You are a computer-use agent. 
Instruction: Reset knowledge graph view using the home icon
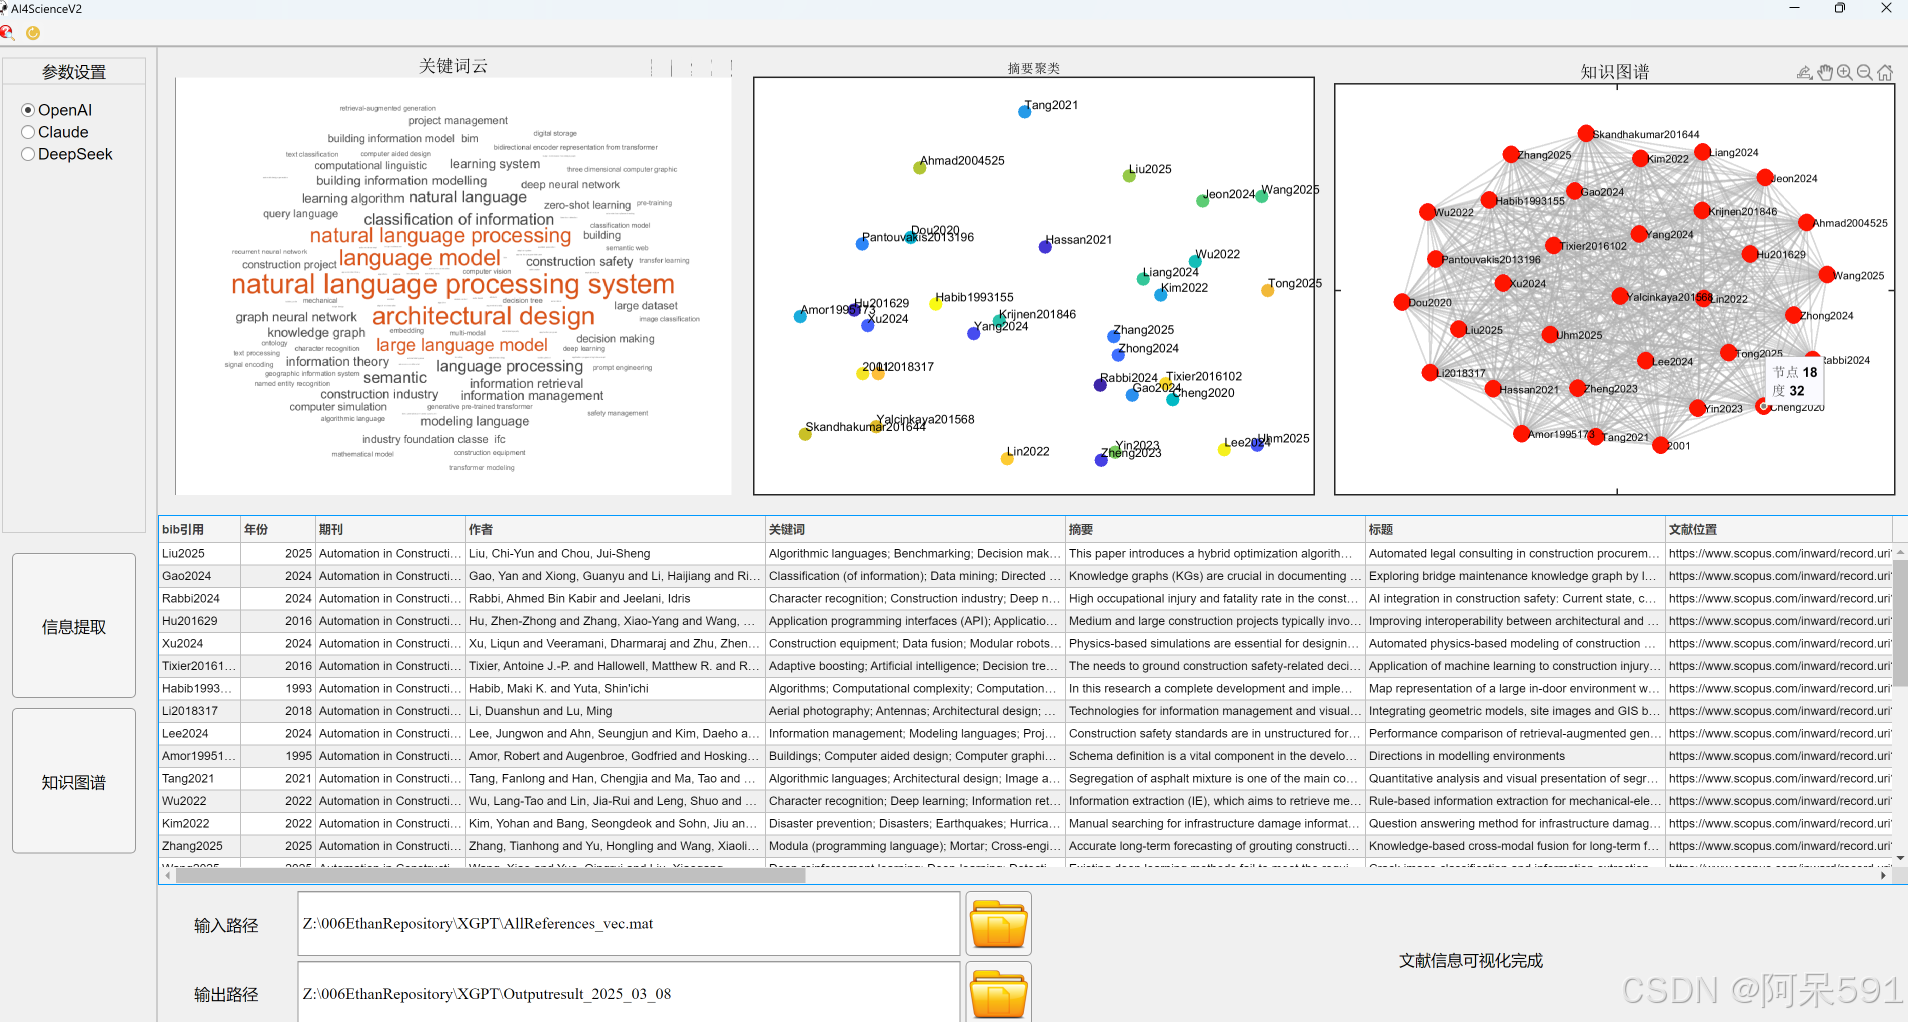[x=1884, y=72]
